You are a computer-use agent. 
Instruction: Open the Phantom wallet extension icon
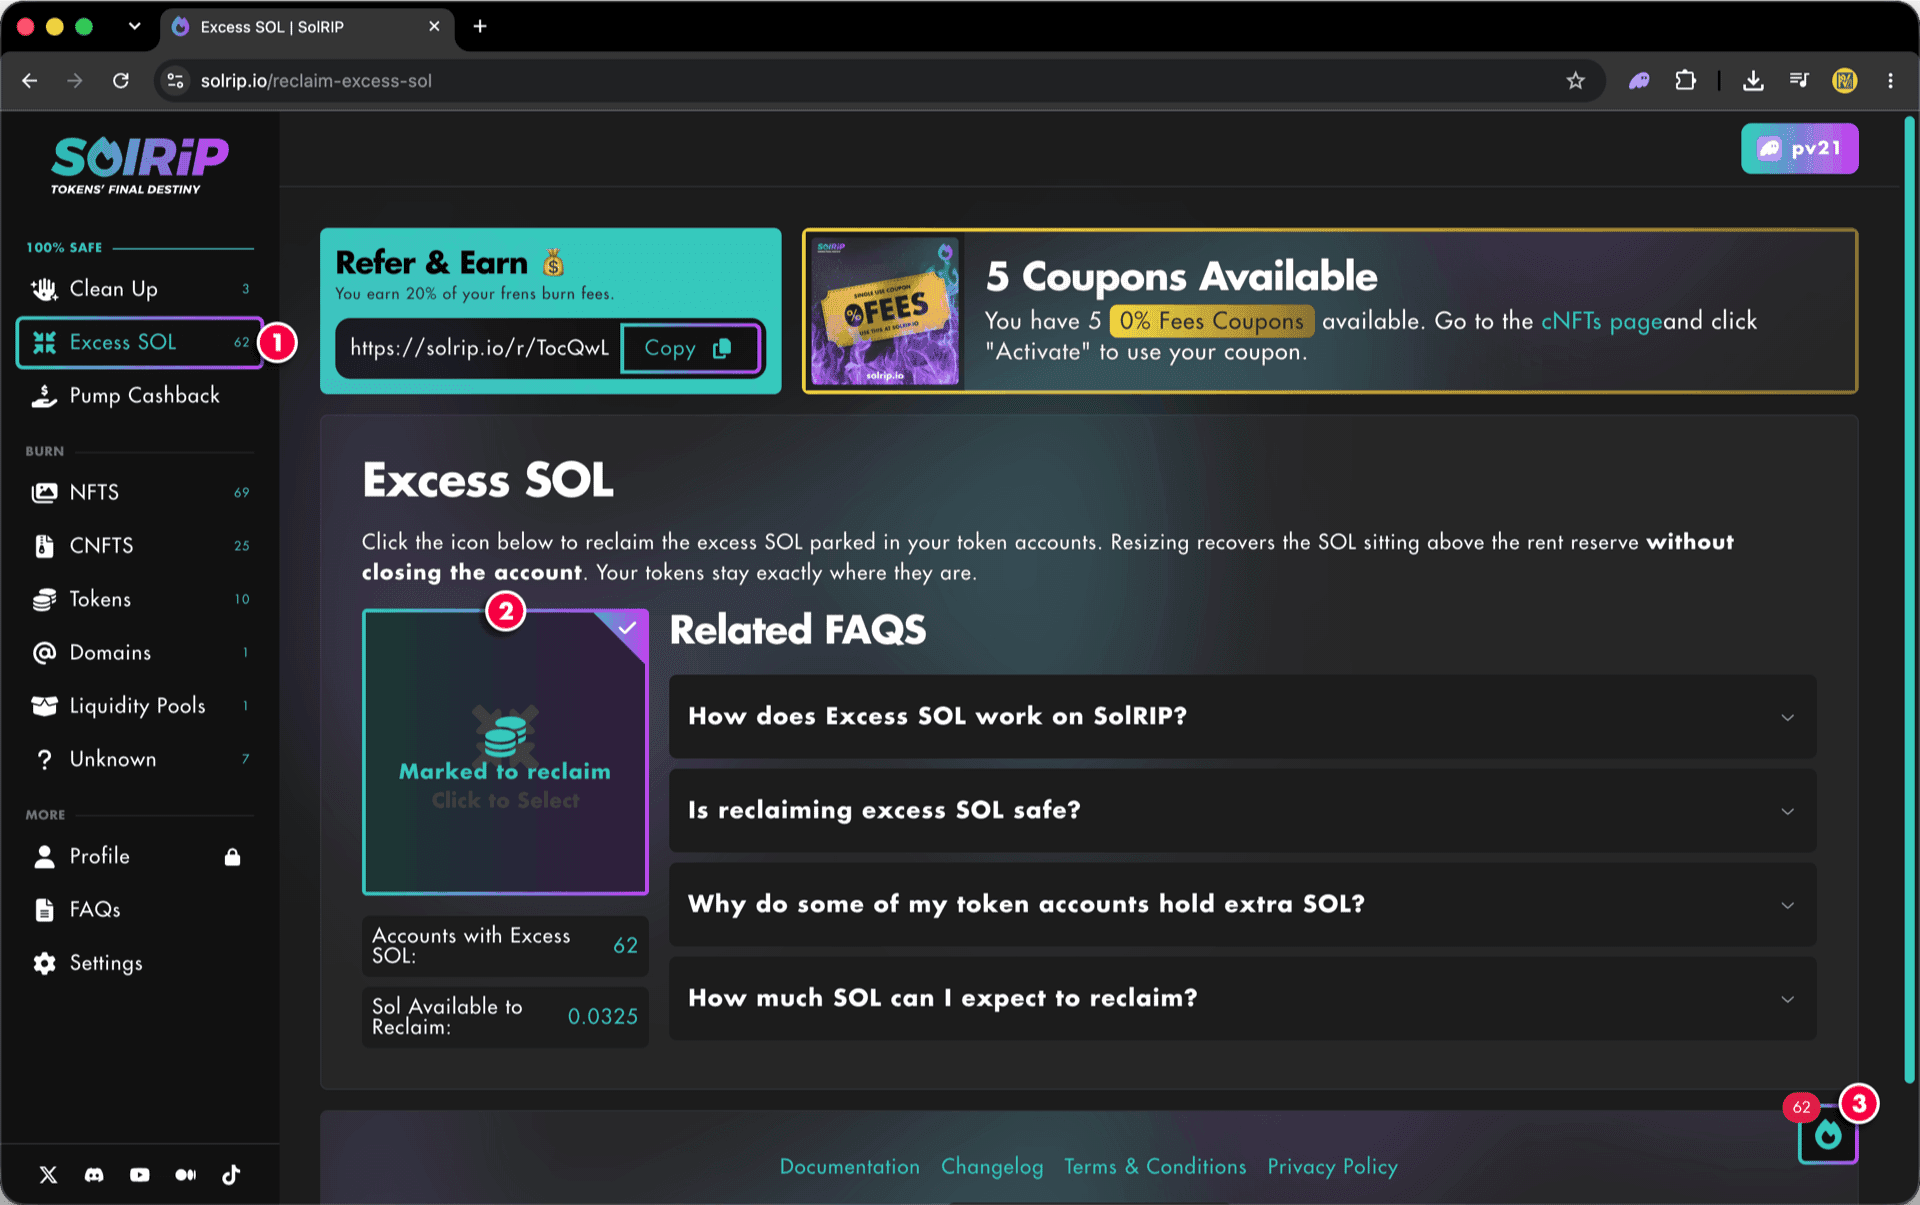1639,81
